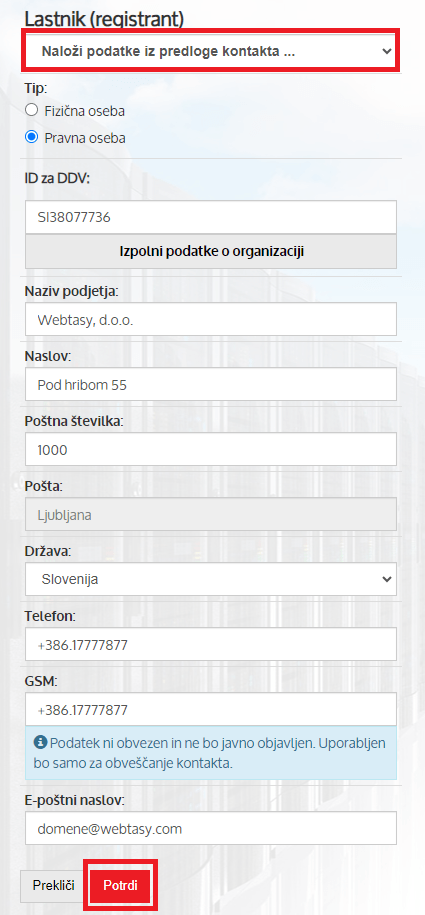Image resolution: width=425 pixels, height=915 pixels.
Task: Focus the Telefon number field
Action: [211, 644]
